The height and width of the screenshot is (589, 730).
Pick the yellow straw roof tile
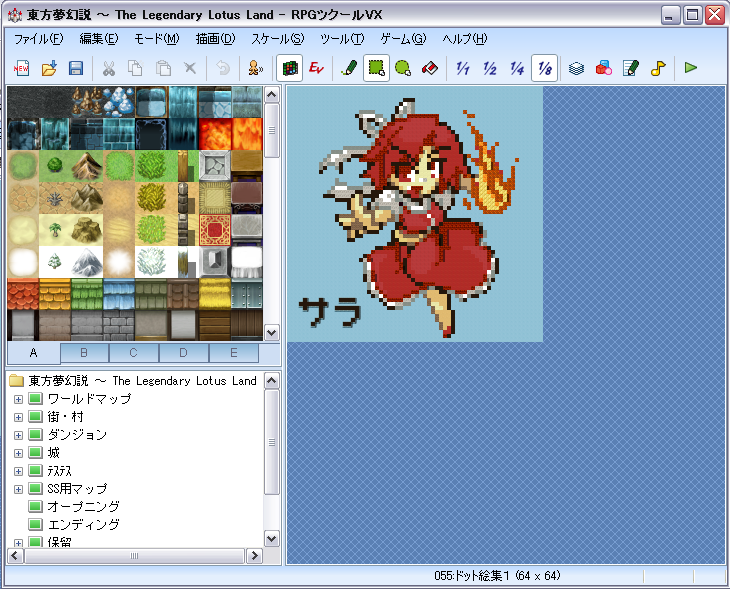[x=215, y=294]
